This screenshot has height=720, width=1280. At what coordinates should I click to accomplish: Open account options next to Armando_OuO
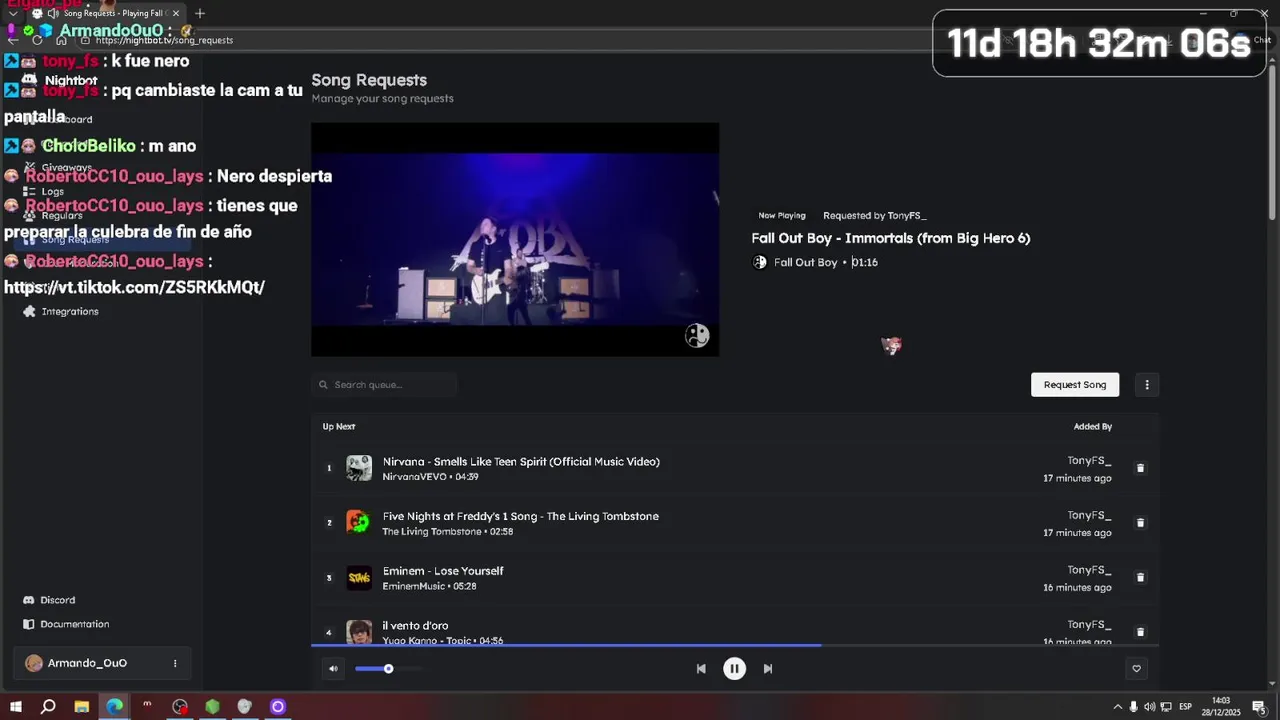coord(175,663)
